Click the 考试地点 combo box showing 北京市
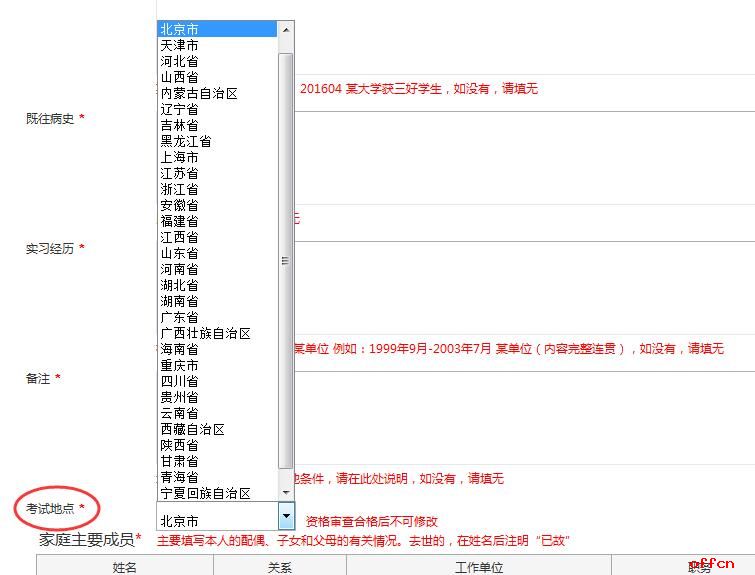This screenshot has height=575, width=755. click(x=216, y=520)
